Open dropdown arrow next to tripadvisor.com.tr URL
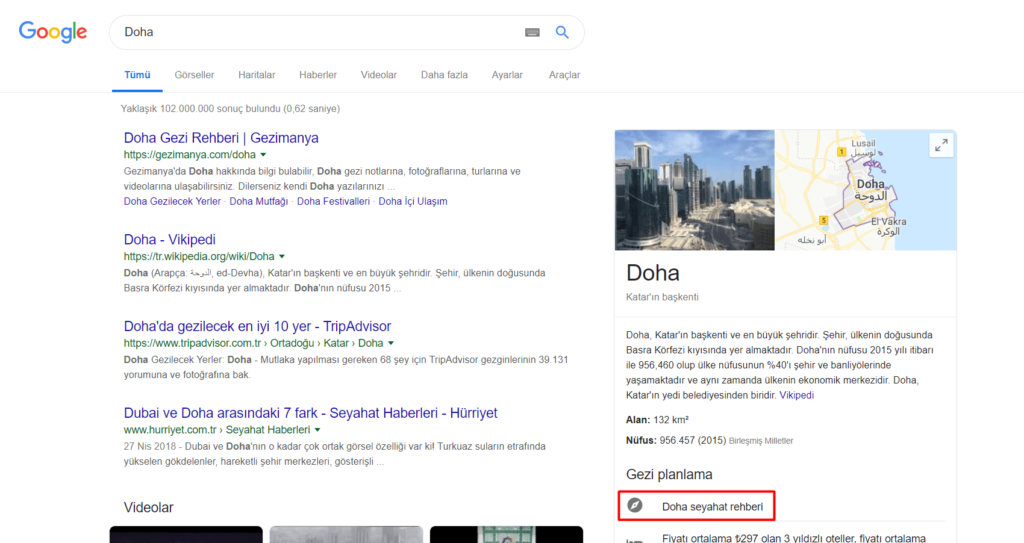This screenshot has width=1024, height=543. pos(391,343)
